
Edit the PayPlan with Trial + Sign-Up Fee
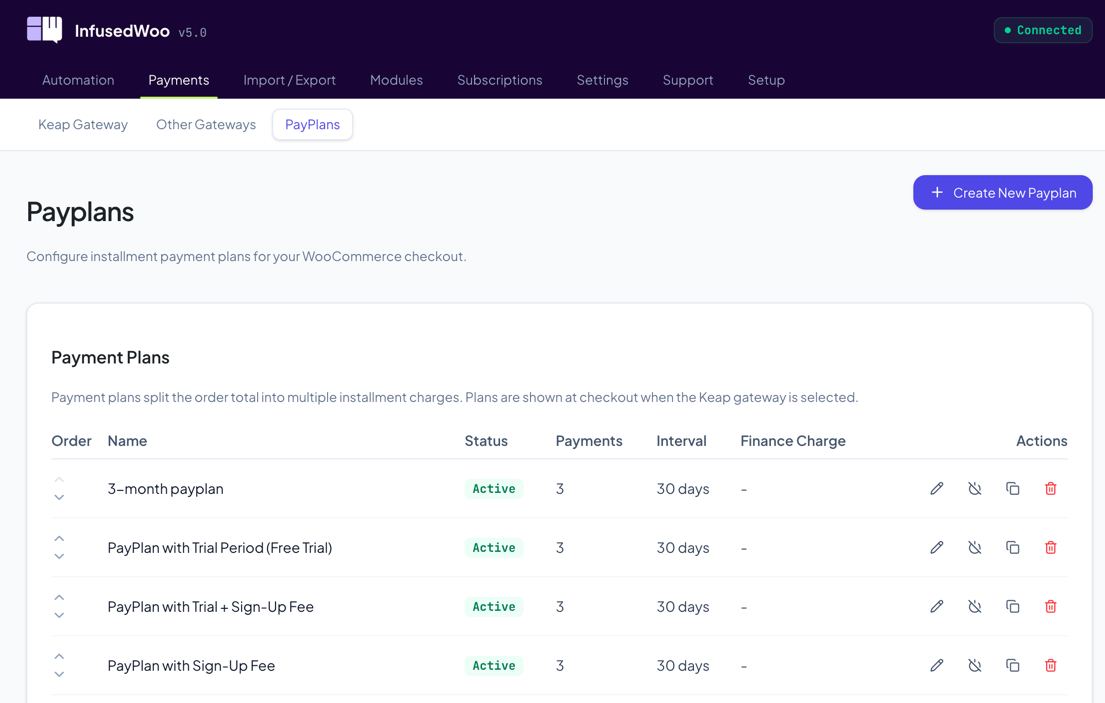tap(937, 606)
